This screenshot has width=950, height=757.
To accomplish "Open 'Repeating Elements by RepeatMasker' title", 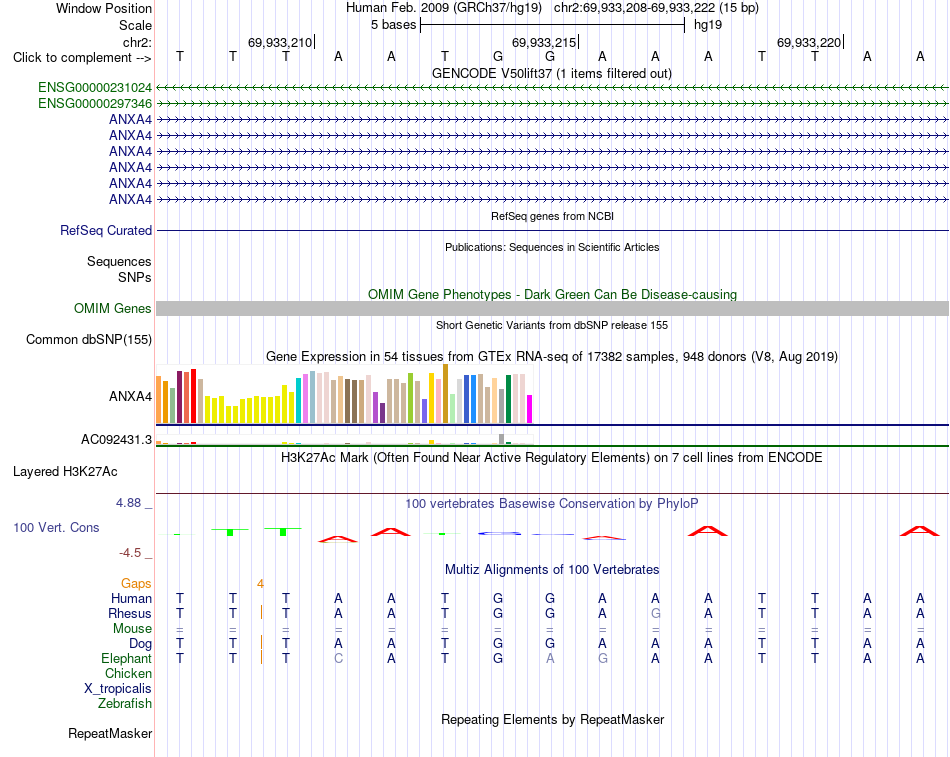I will (x=552, y=719).
